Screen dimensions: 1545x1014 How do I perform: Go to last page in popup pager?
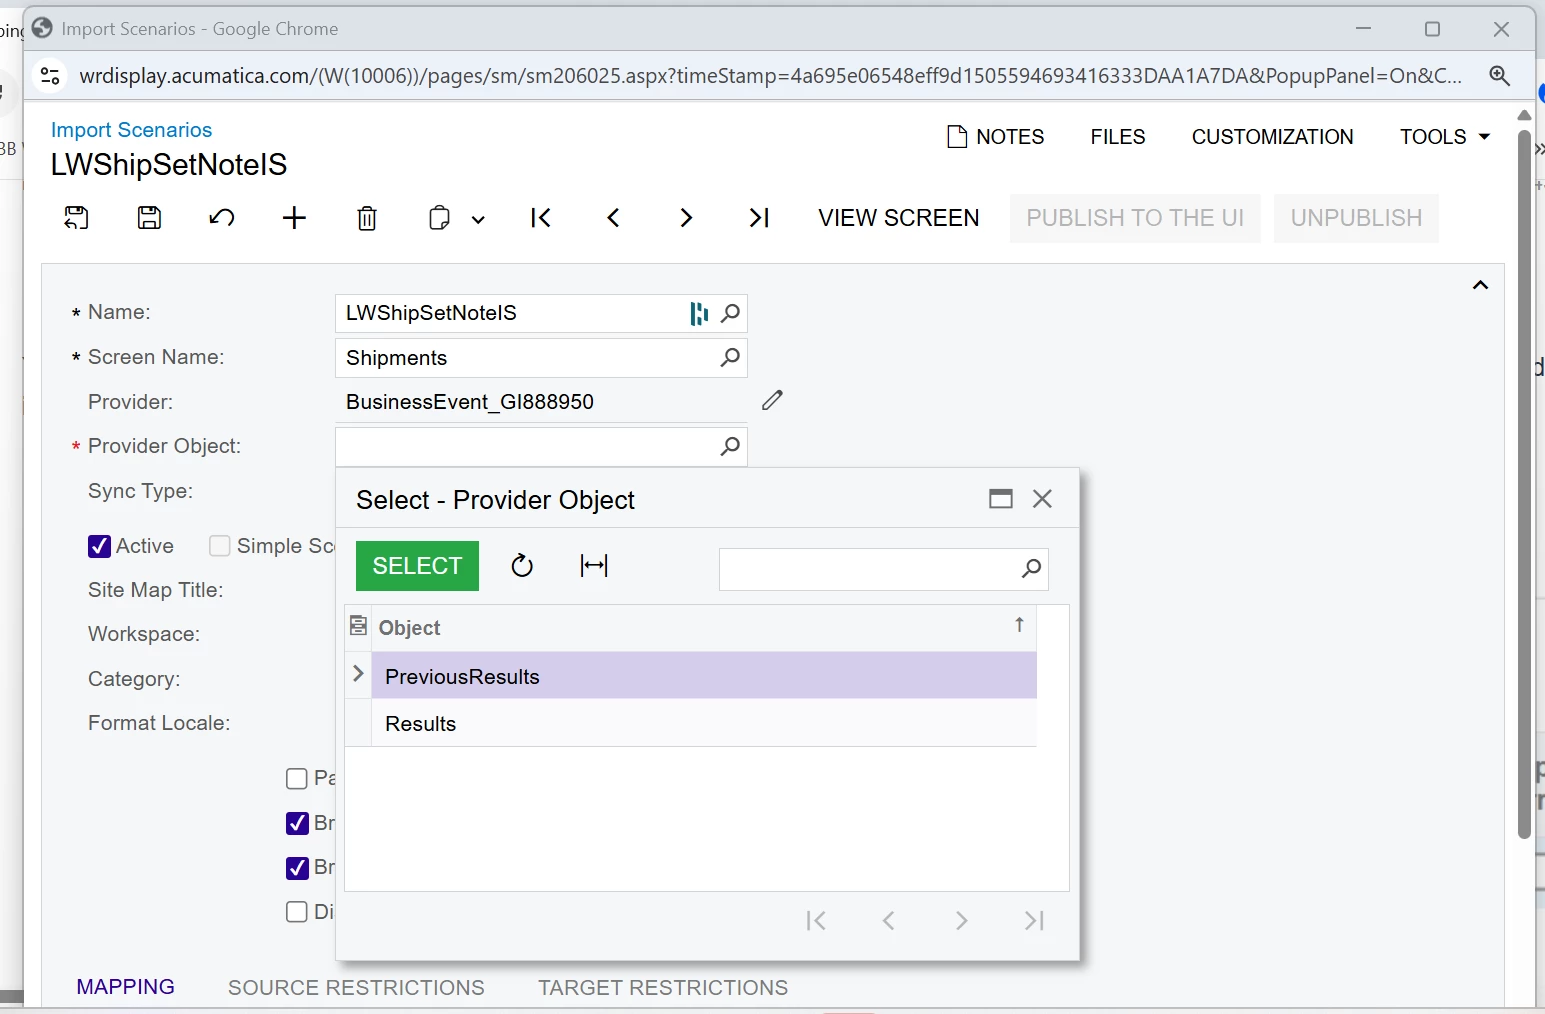tap(1034, 921)
